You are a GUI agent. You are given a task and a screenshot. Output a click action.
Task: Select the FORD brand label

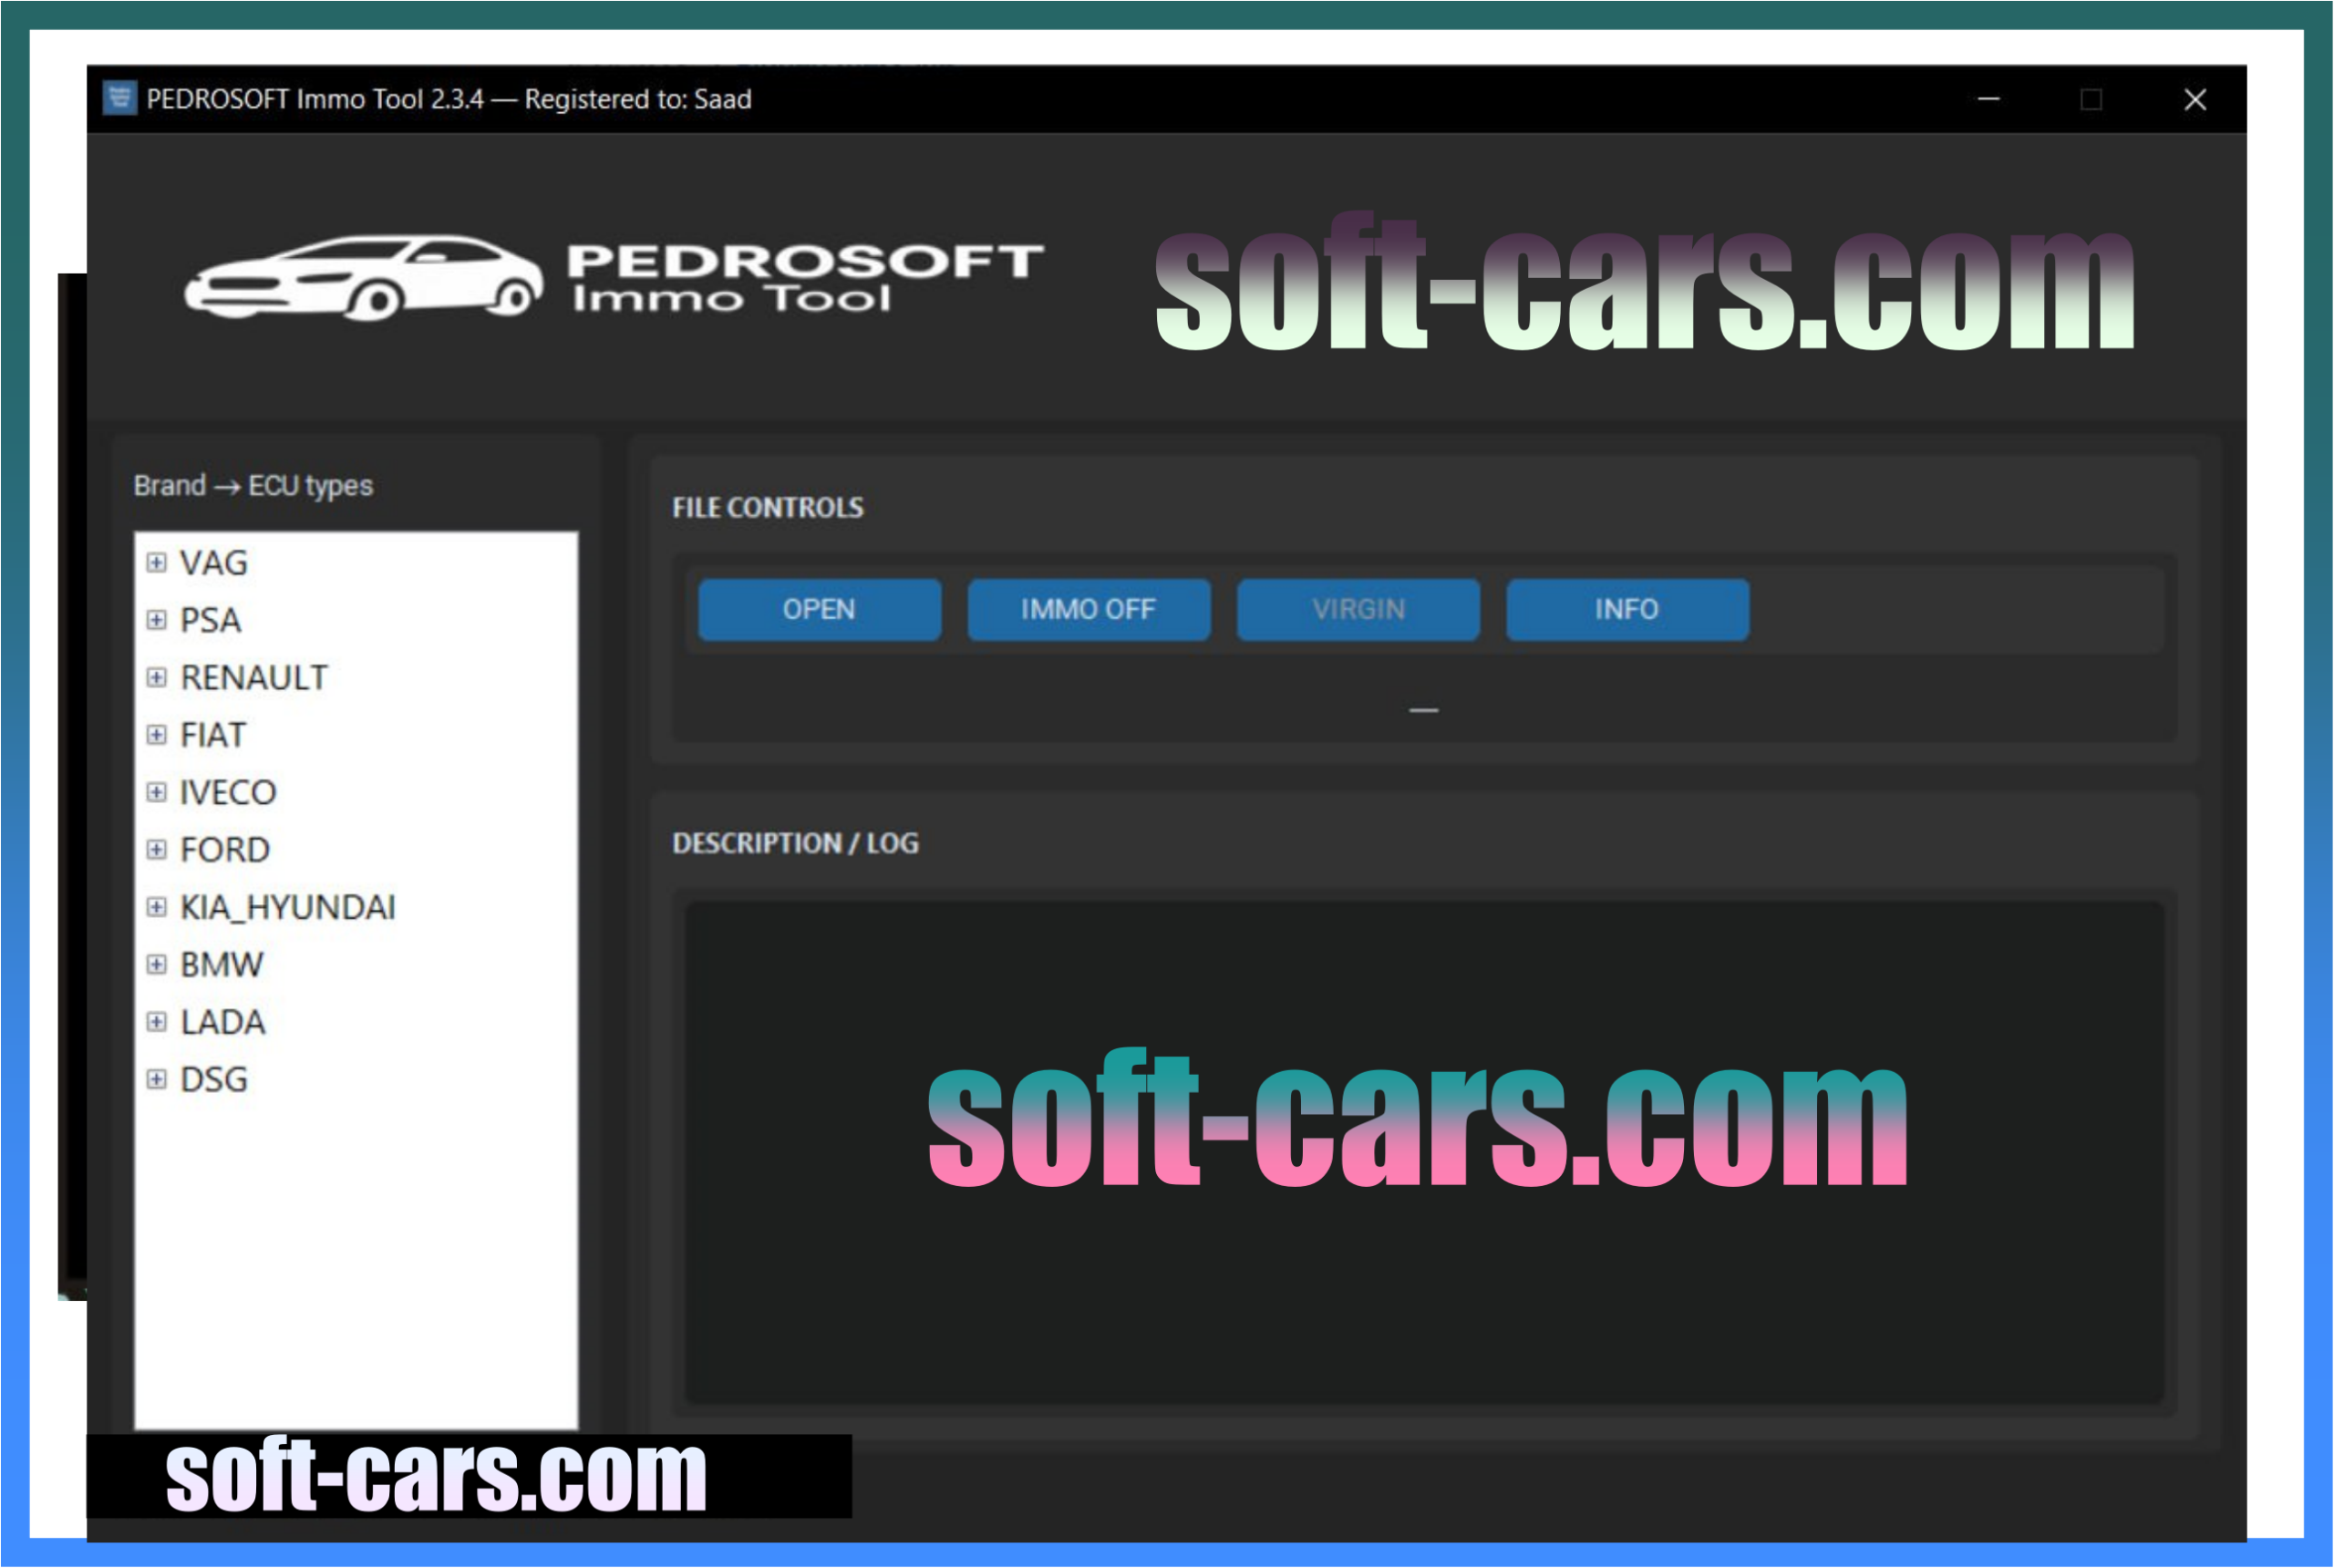point(224,849)
